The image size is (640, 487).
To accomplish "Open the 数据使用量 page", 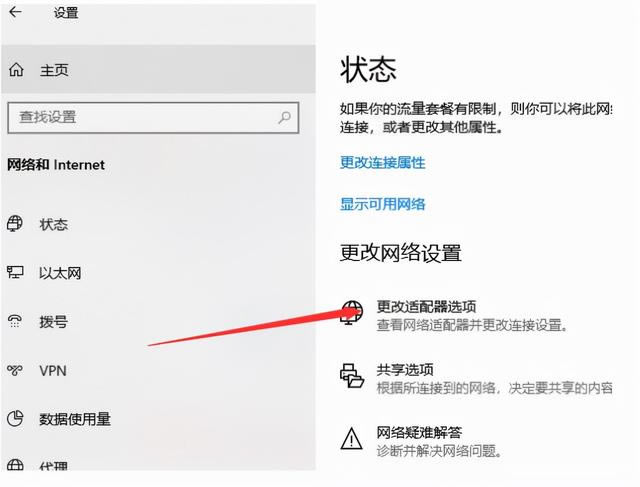I will tap(75, 419).
